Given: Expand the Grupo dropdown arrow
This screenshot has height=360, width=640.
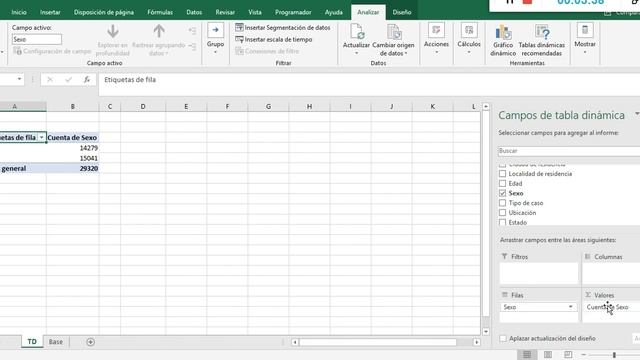Looking at the screenshot, I should (215, 52).
